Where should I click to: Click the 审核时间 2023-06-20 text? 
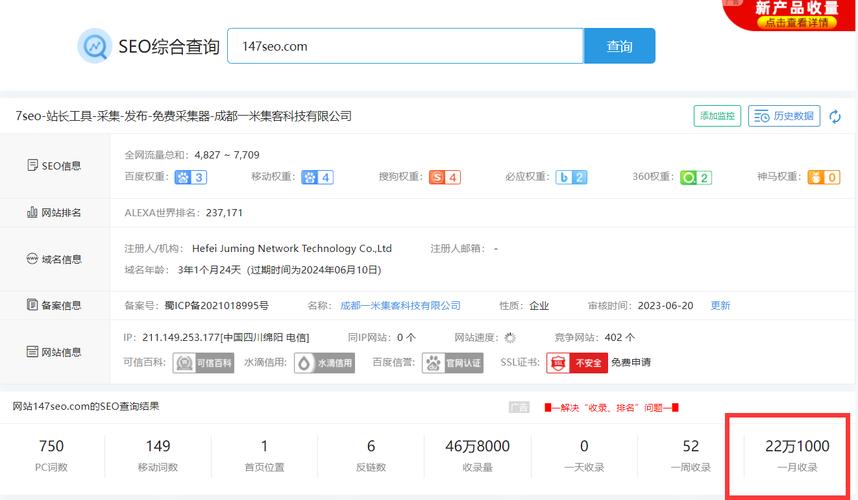640,305
